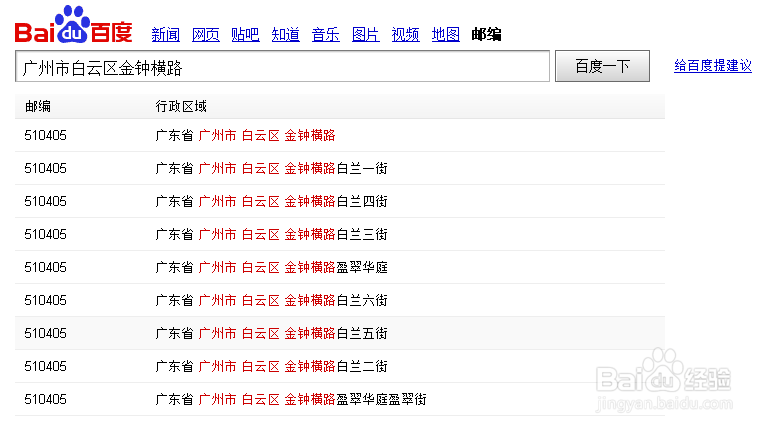Image resolution: width=778 pixels, height=431 pixels.
Task: Select the address ending 白兰六街
Action: coord(271,301)
